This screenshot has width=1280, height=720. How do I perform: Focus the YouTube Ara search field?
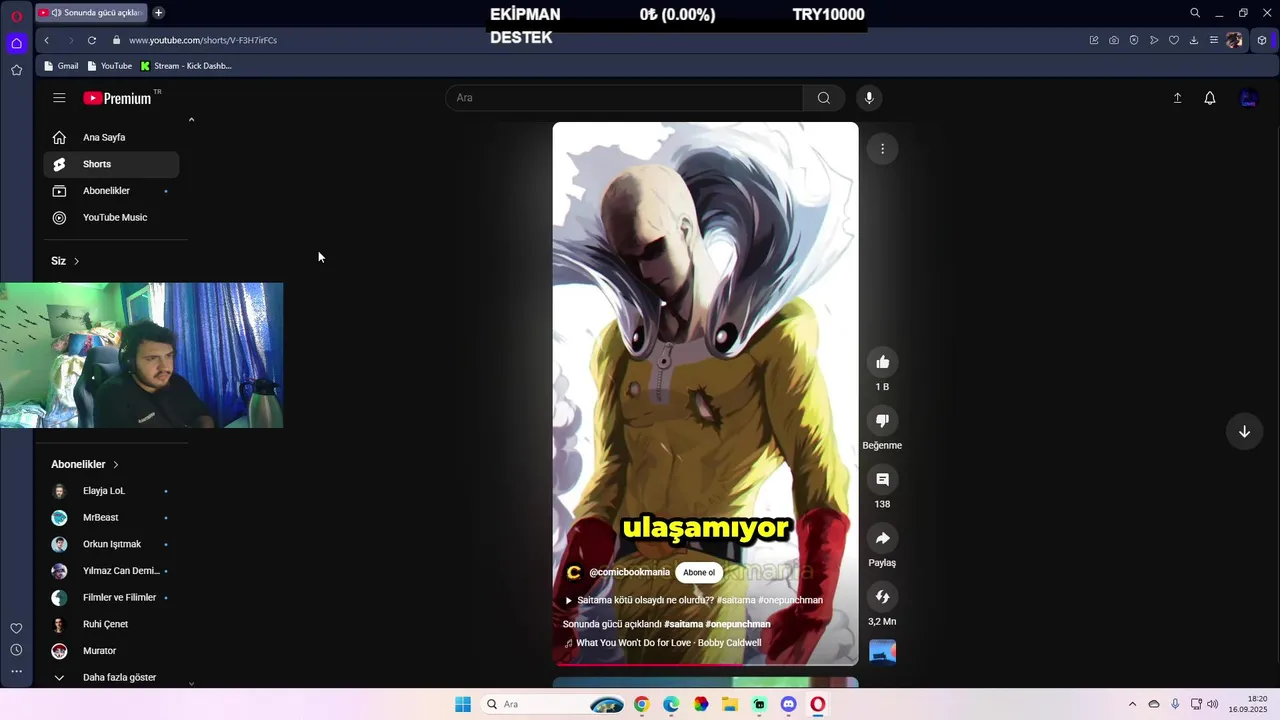click(x=624, y=98)
